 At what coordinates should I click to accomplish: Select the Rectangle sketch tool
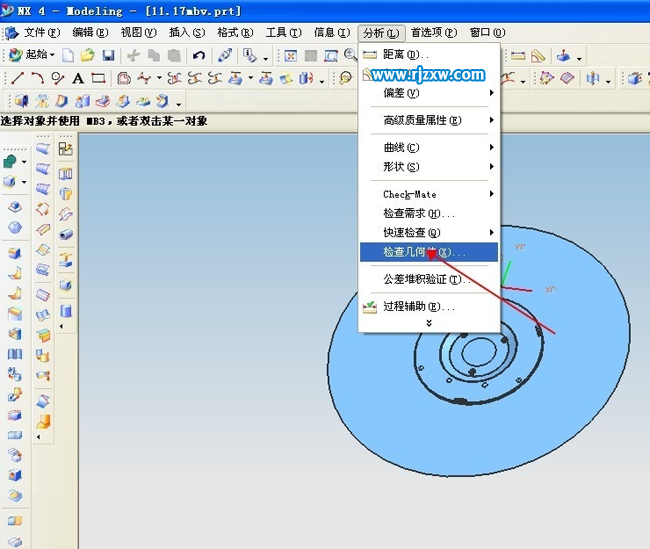(98, 78)
